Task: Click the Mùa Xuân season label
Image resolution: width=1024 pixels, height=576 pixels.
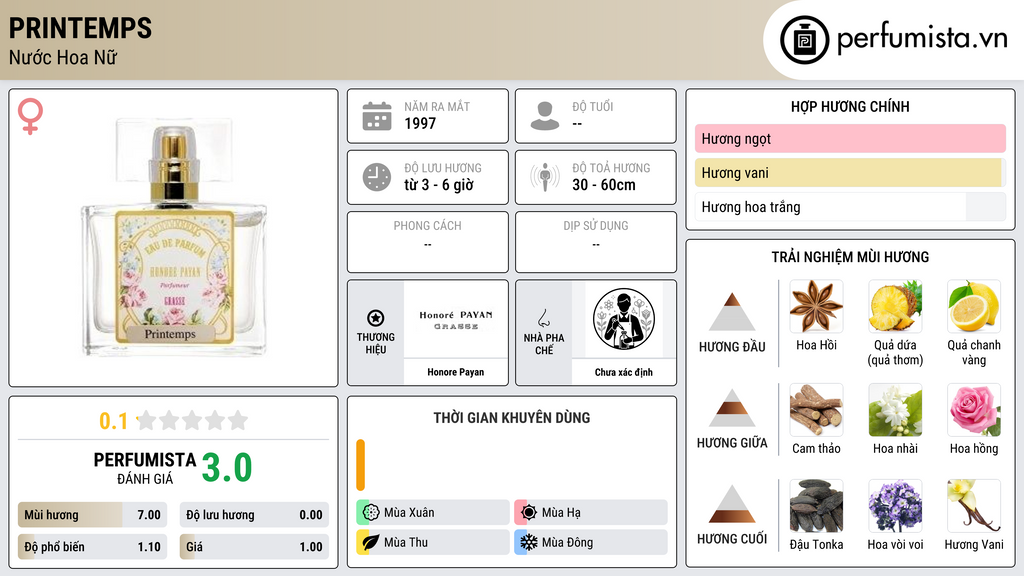Action: pos(409,513)
